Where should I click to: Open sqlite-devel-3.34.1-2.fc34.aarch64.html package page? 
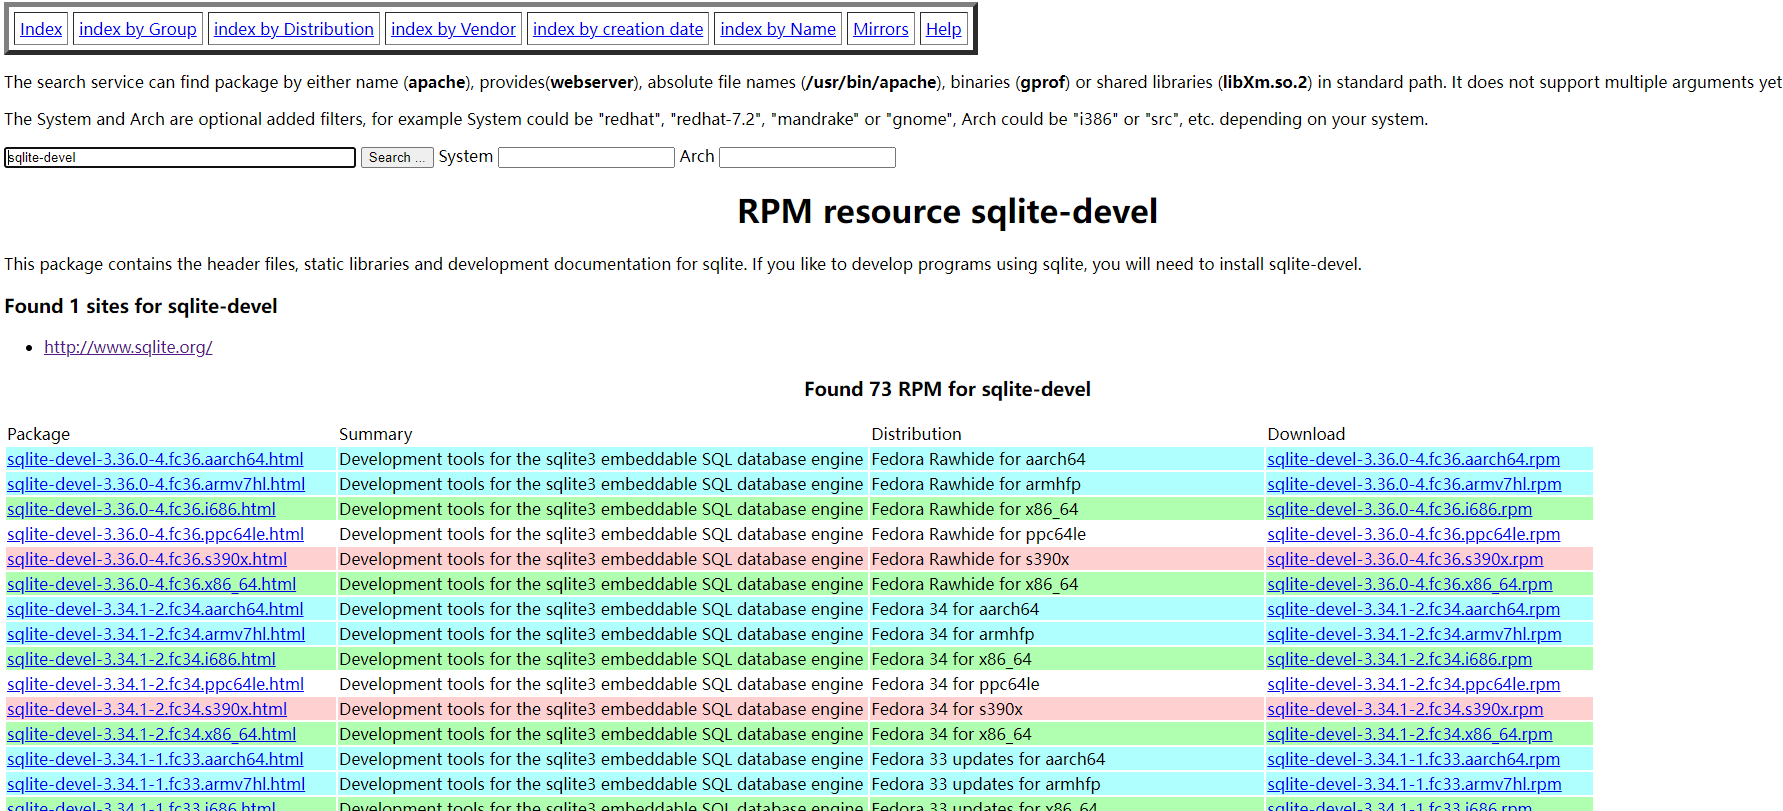155,609
